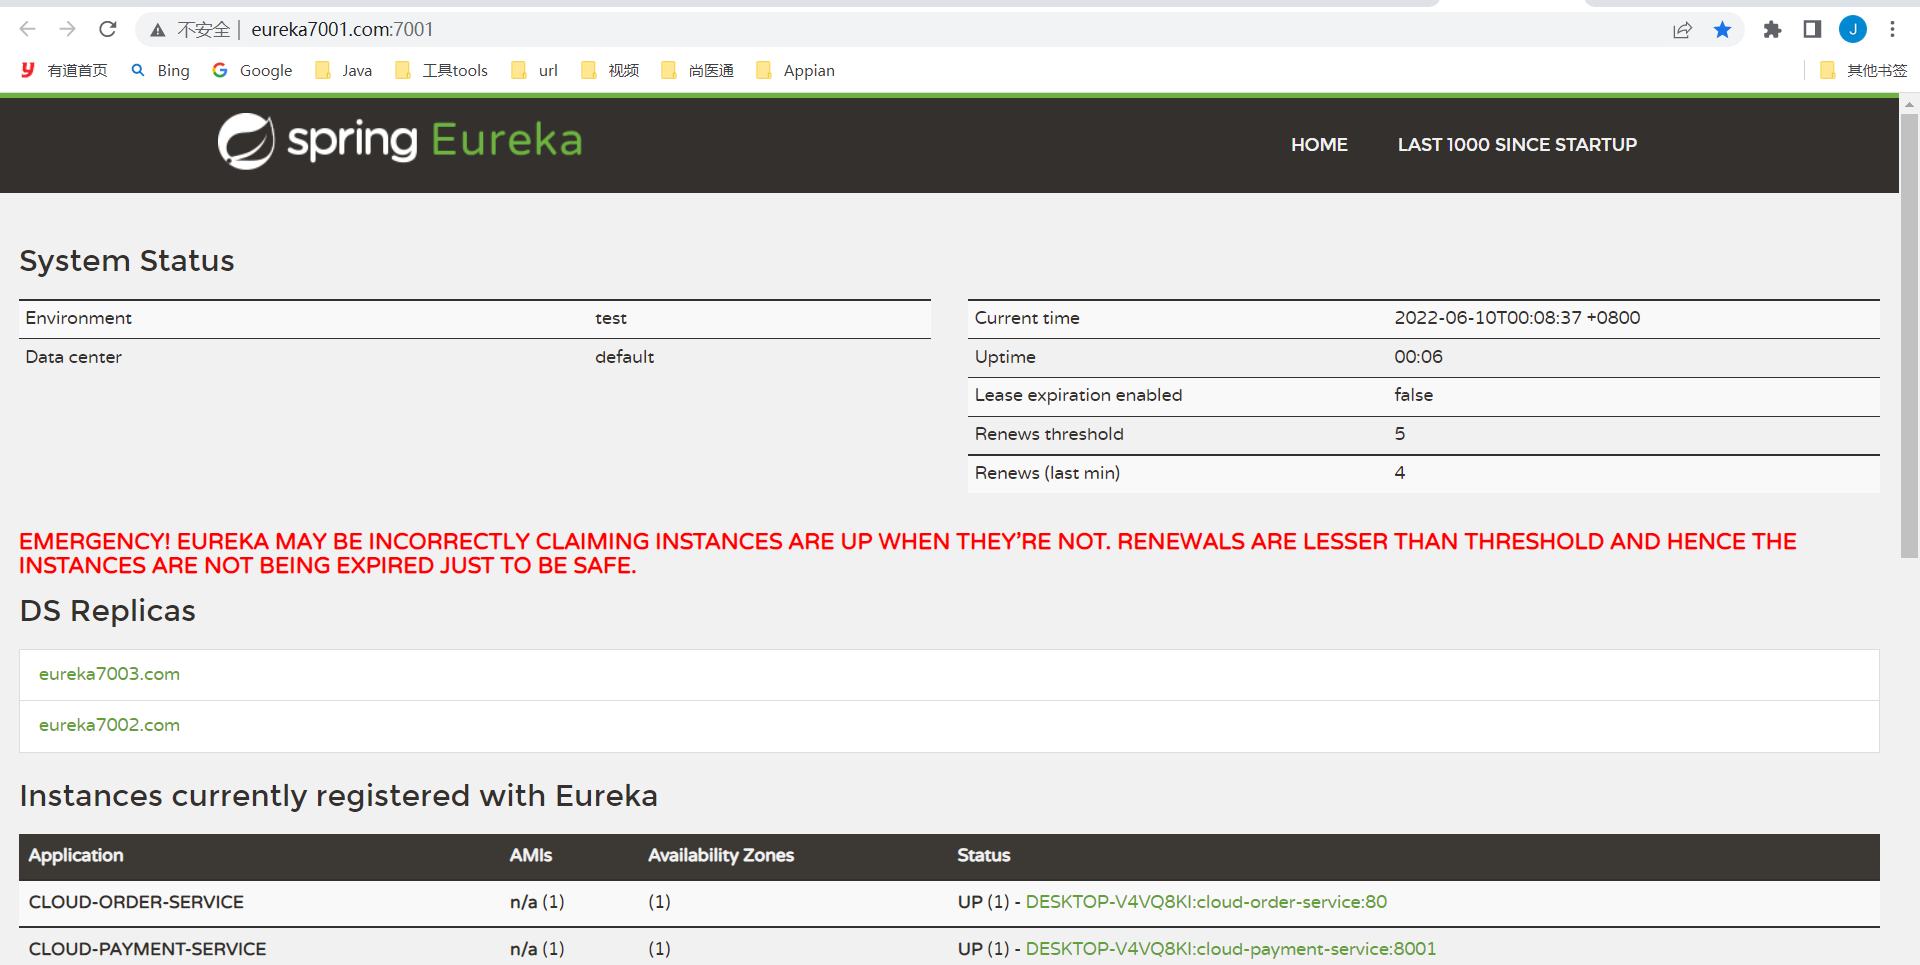Open the extensions puzzle icon
Screen dimensions: 1920x965
click(x=1772, y=30)
